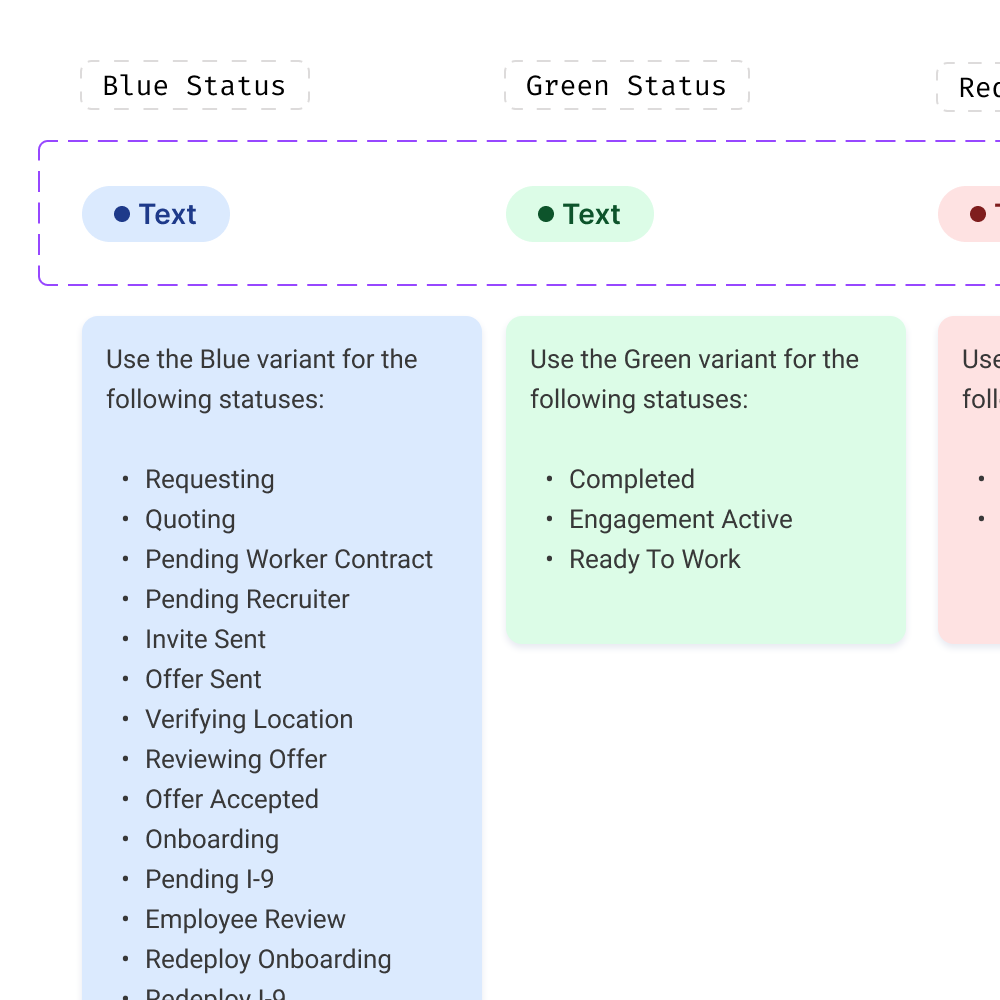Click 'Pending Recruiter' list item
Screen dimensions: 1000x1000
pyautogui.click(x=247, y=599)
